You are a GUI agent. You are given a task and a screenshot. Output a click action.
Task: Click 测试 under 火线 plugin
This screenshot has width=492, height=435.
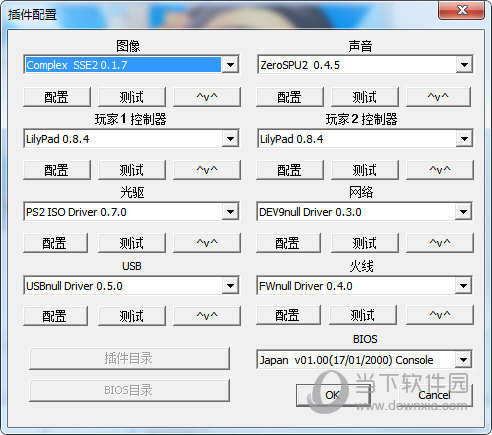[363, 315]
